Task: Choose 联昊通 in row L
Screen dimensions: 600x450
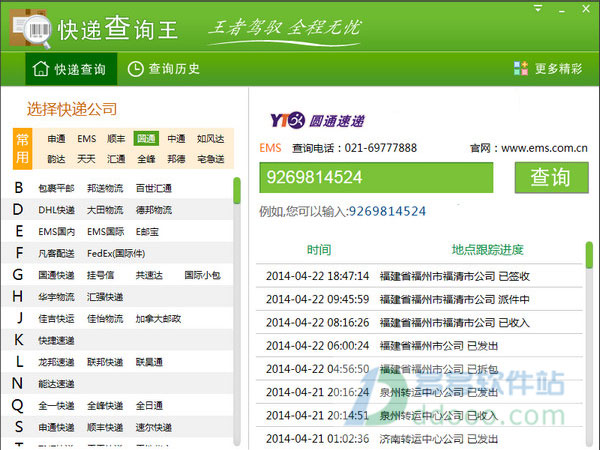Action: (x=149, y=362)
